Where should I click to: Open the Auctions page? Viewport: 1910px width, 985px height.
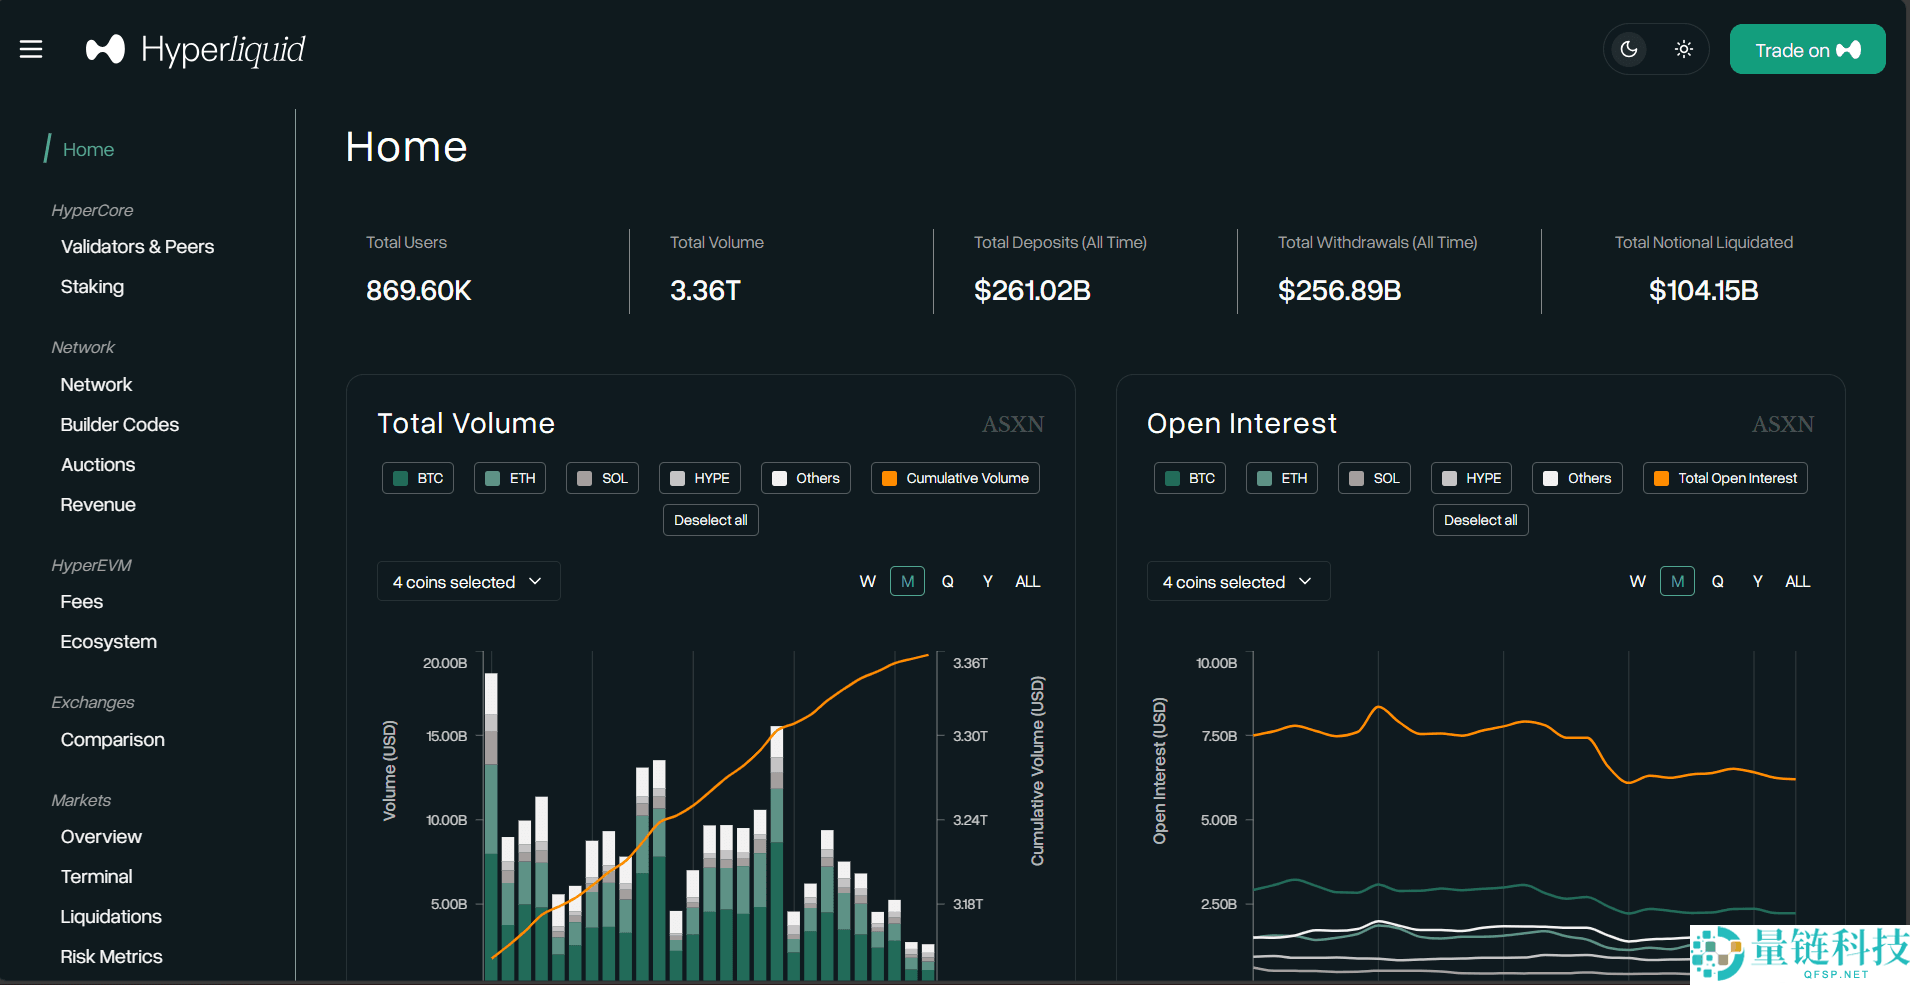pyautogui.click(x=98, y=465)
